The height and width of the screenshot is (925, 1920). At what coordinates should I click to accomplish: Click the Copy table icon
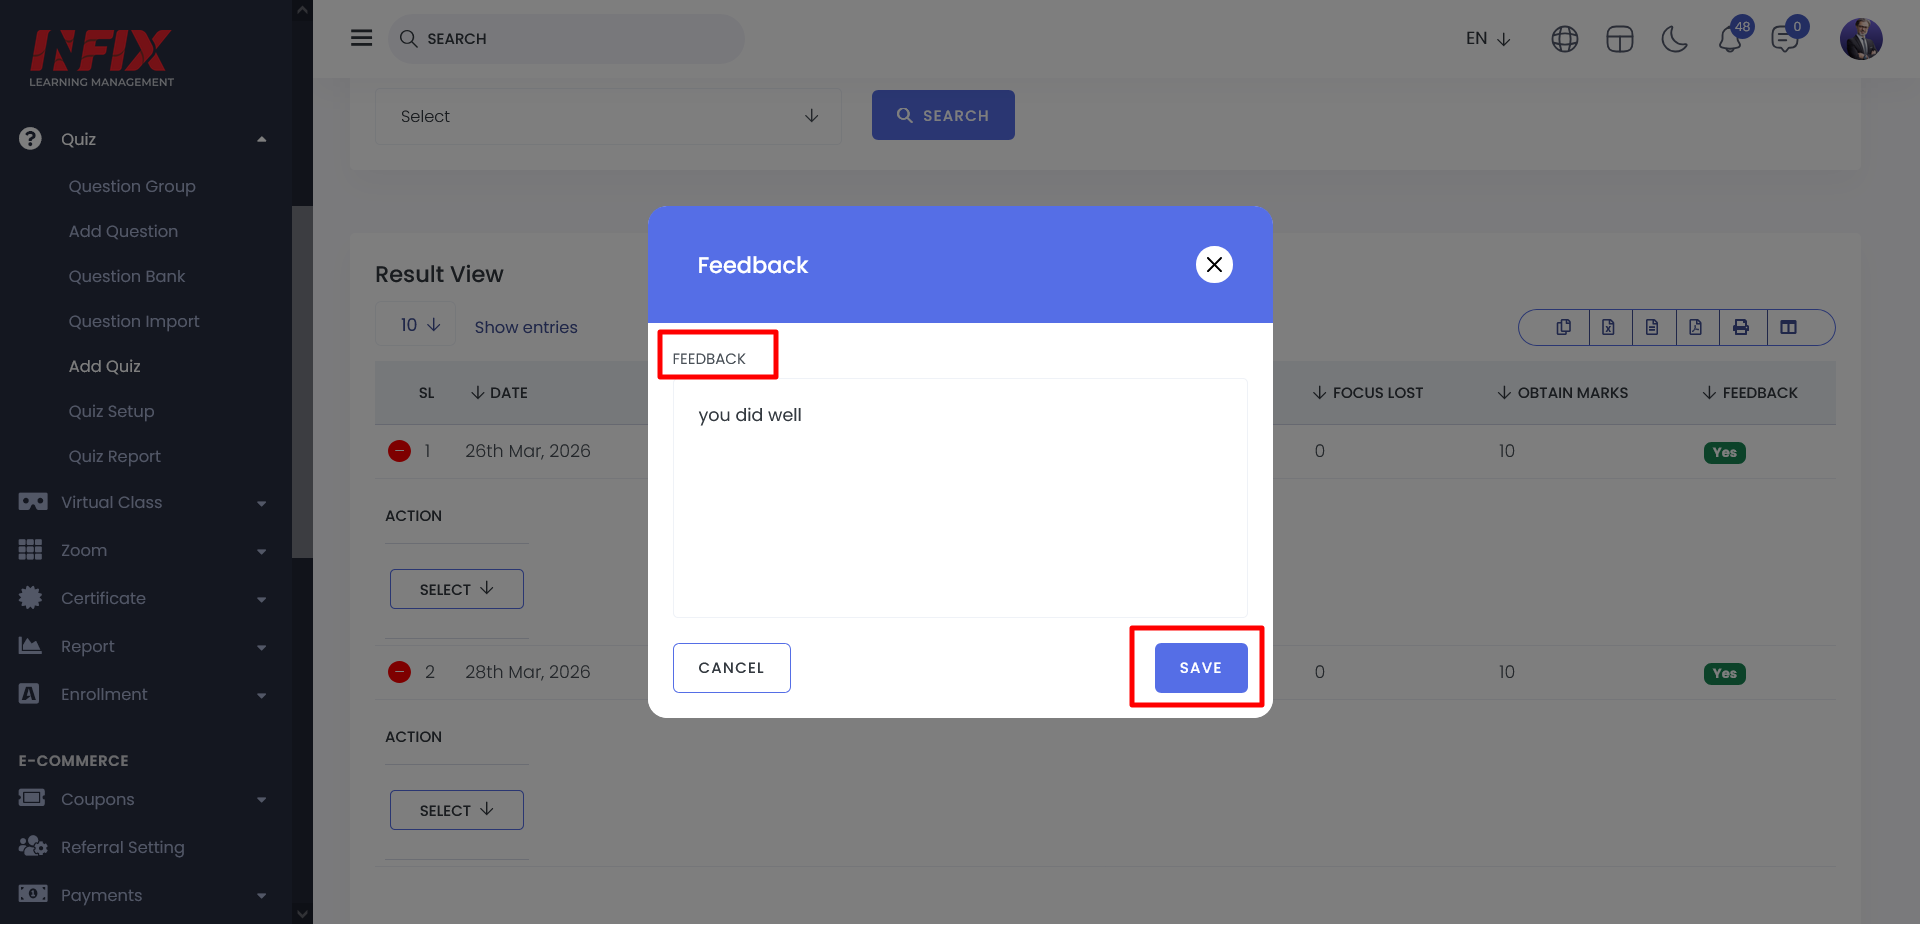tap(1564, 327)
